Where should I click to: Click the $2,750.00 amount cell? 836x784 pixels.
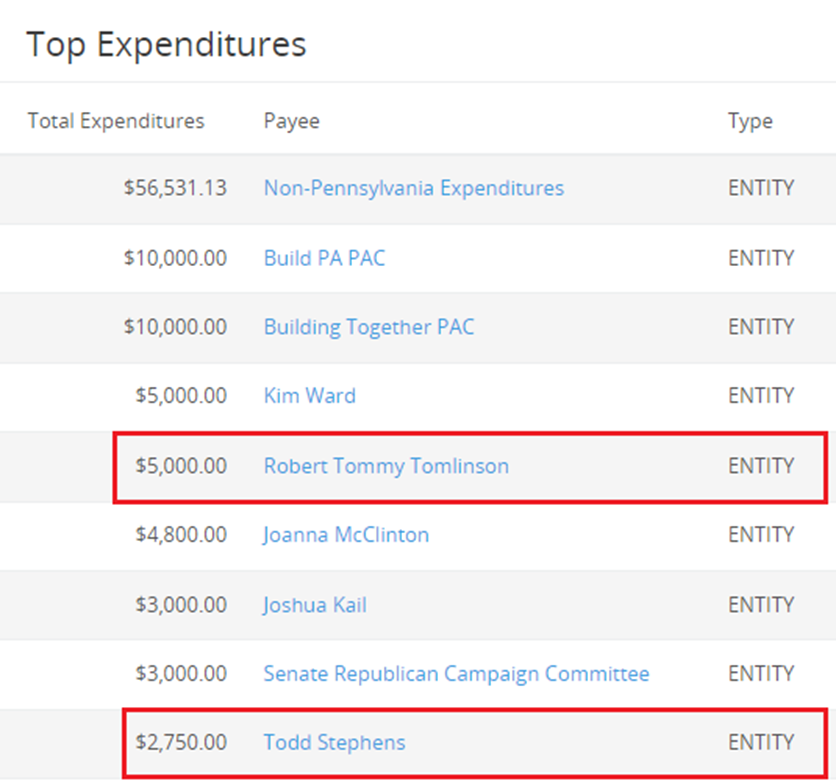tap(181, 743)
